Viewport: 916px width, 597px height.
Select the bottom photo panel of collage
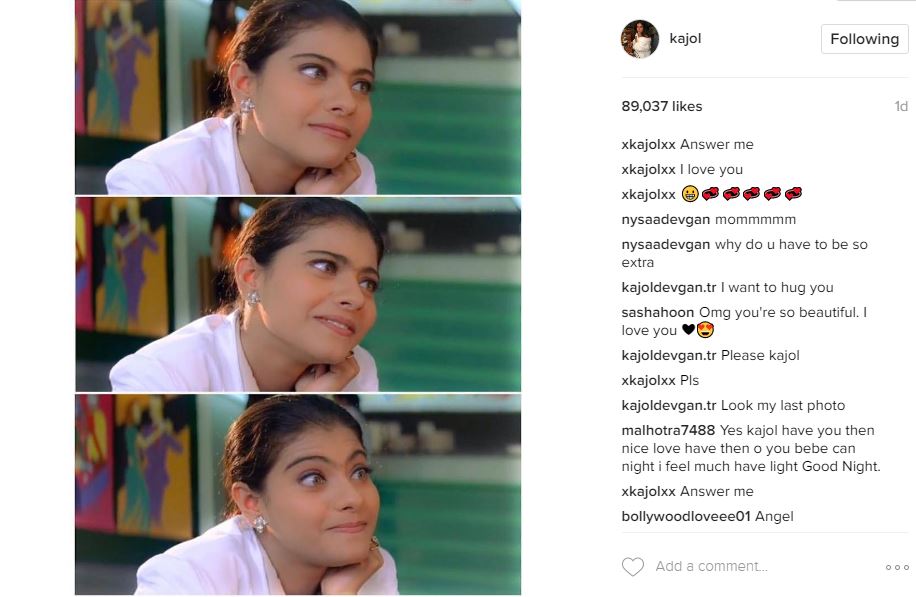click(x=298, y=495)
